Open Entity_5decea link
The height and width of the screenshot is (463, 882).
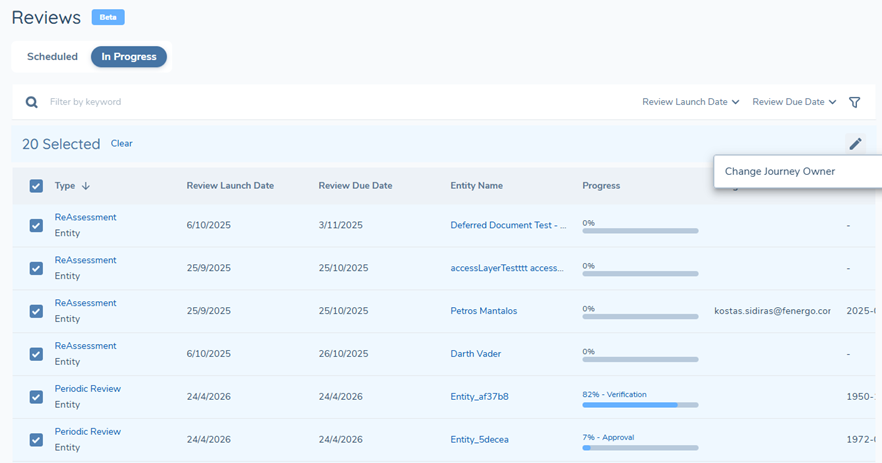point(479,439)
